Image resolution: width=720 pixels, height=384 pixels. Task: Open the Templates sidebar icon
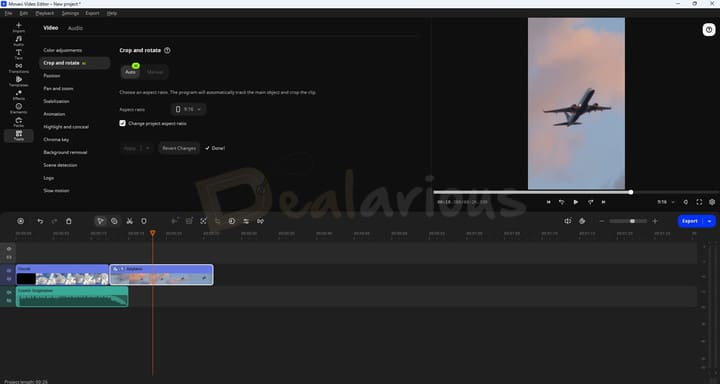pyautogui.click(x=18, y=81)
